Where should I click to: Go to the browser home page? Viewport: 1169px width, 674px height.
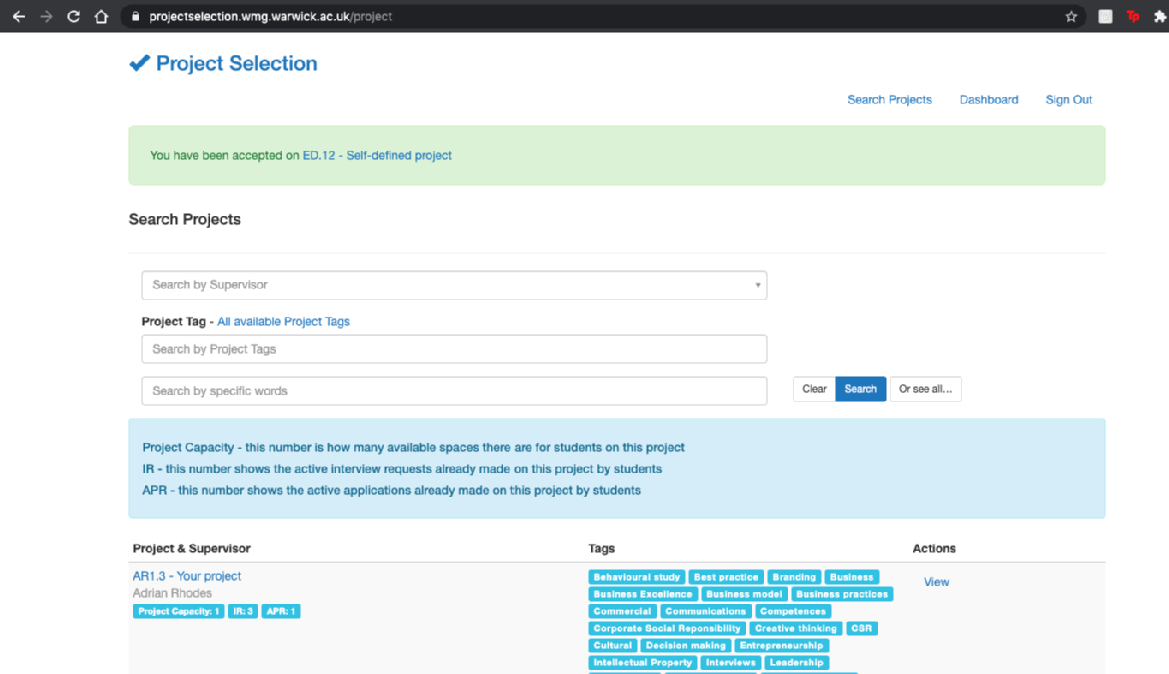100,17
